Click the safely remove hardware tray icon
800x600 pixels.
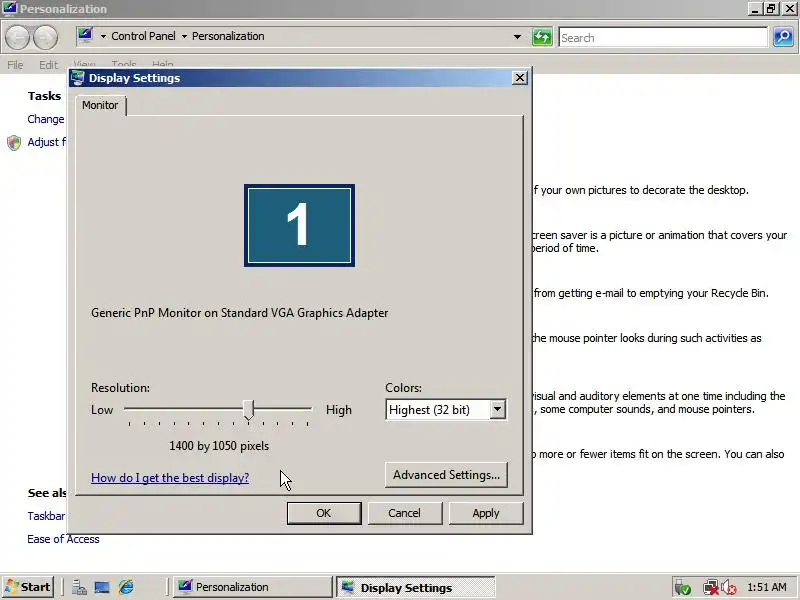coord(683,588)
